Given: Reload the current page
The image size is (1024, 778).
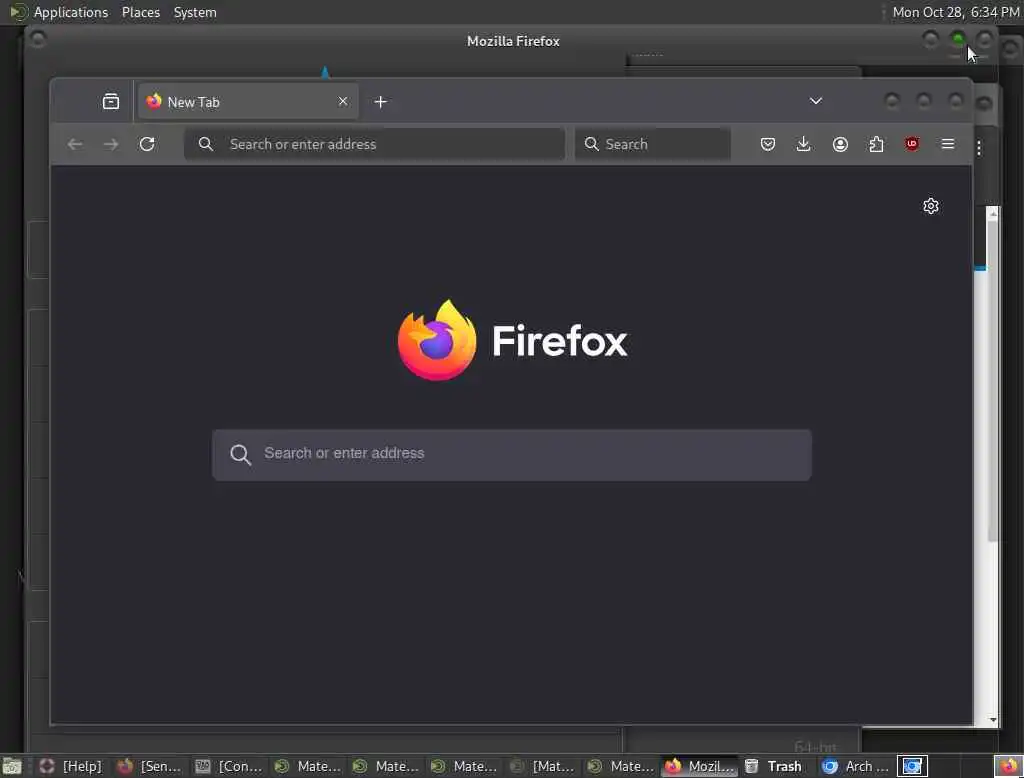Looking at the screenshot, I should coord(147,144).
